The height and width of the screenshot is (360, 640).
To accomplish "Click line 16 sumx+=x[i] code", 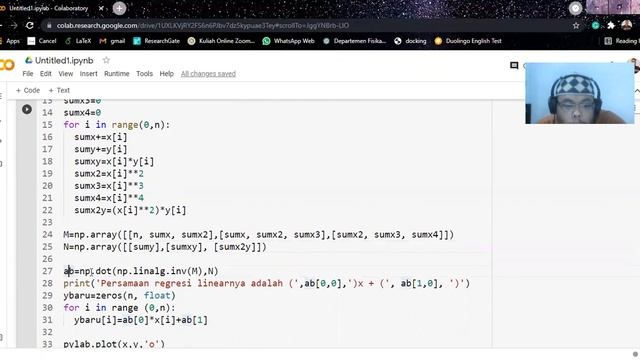I will (x=101, y=137).
